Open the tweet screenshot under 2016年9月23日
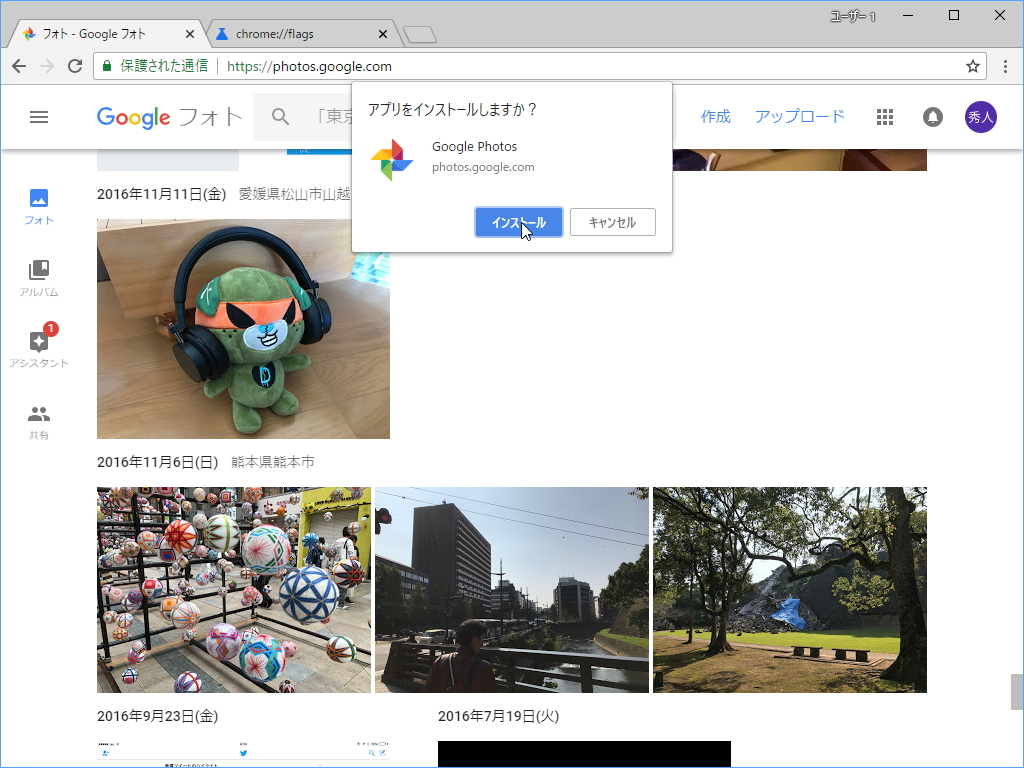The height and width of the screenshot is (768, 1024). [243, 754]
